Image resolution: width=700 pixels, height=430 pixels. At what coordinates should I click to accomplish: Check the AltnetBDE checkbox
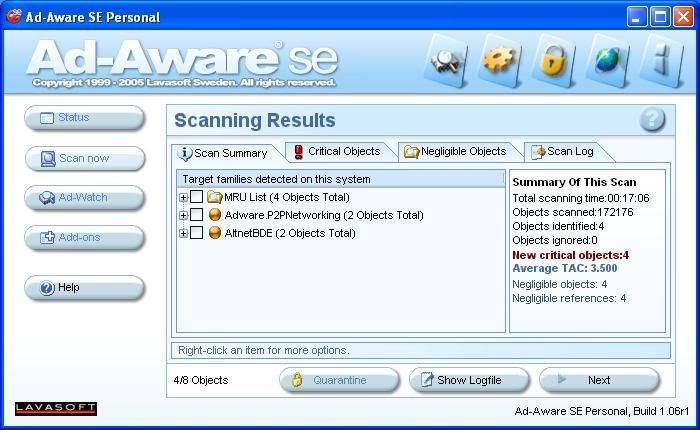pyautogui.click(x=196, y=233)
